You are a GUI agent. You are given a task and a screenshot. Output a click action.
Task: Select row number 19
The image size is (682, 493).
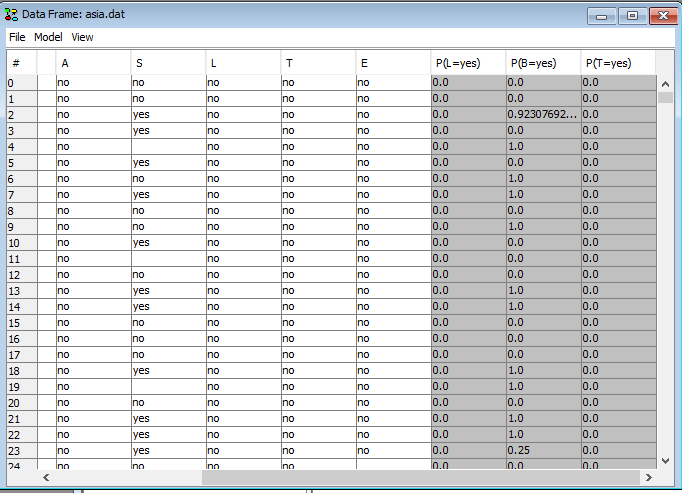coord(22,387)
